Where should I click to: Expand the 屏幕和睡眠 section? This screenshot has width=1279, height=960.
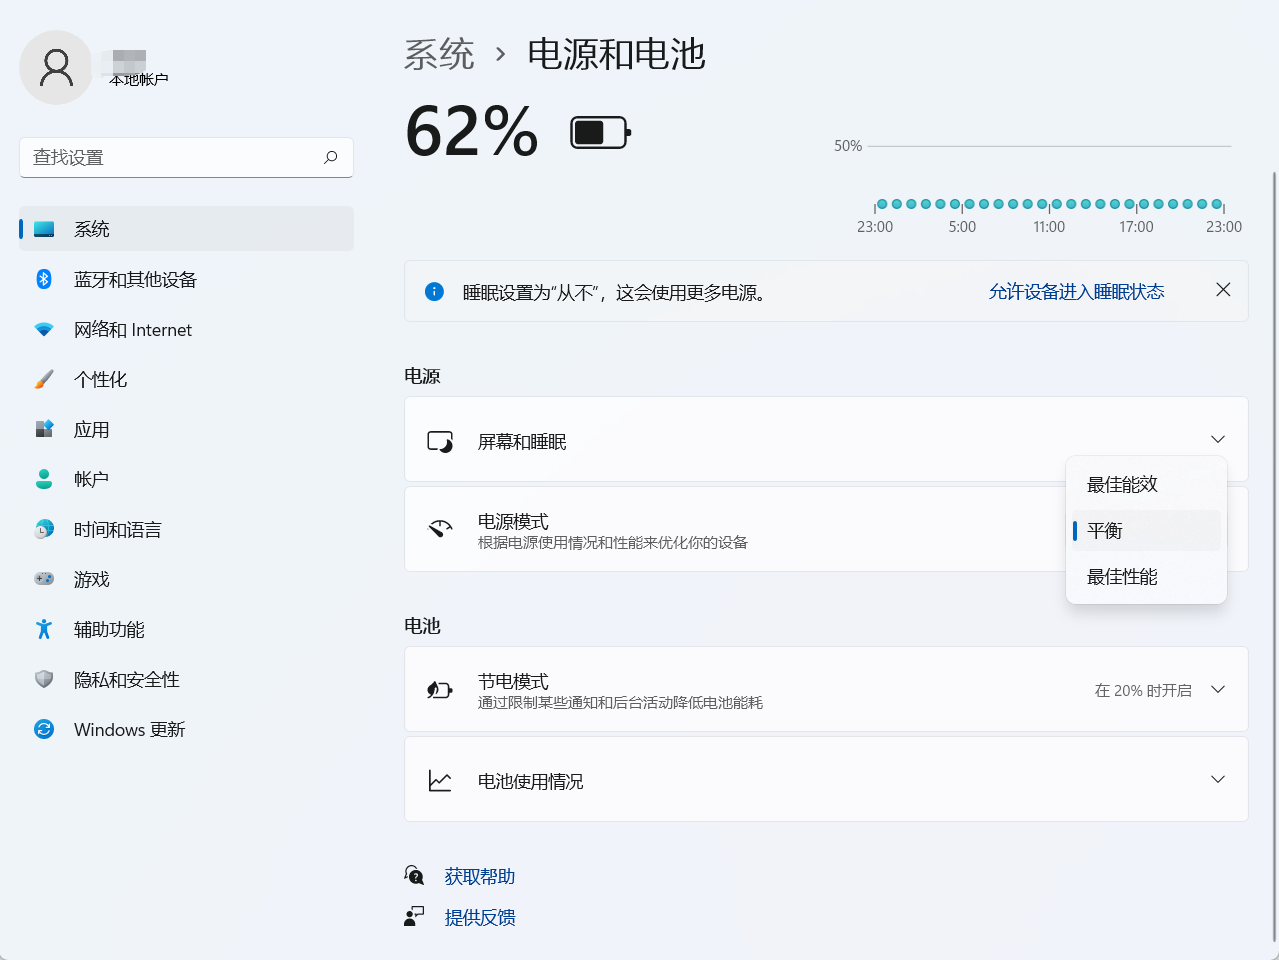click(1217, 439)
